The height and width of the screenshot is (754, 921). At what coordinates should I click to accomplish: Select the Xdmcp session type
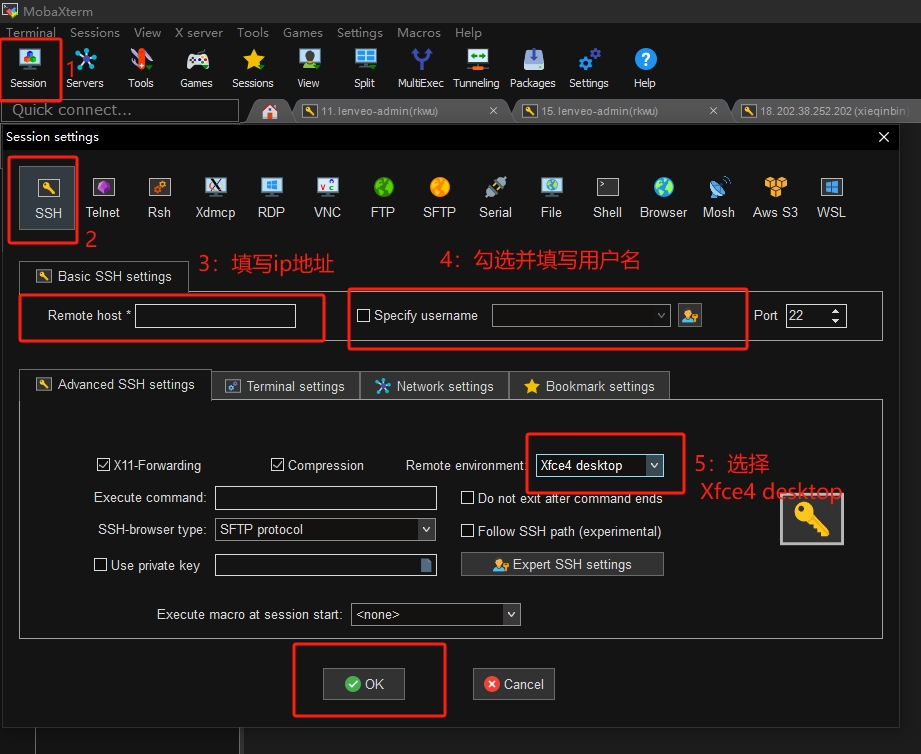(216, 198)
